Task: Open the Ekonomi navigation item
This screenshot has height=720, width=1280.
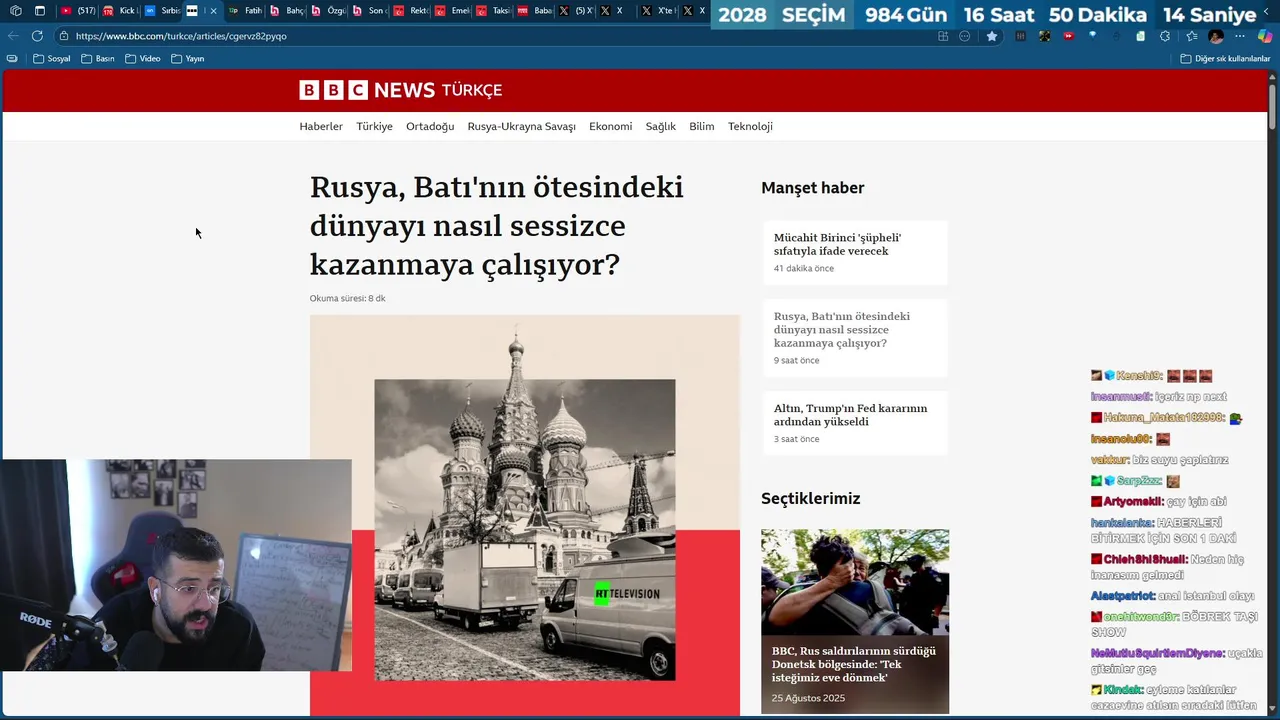Action: (610, 126)
